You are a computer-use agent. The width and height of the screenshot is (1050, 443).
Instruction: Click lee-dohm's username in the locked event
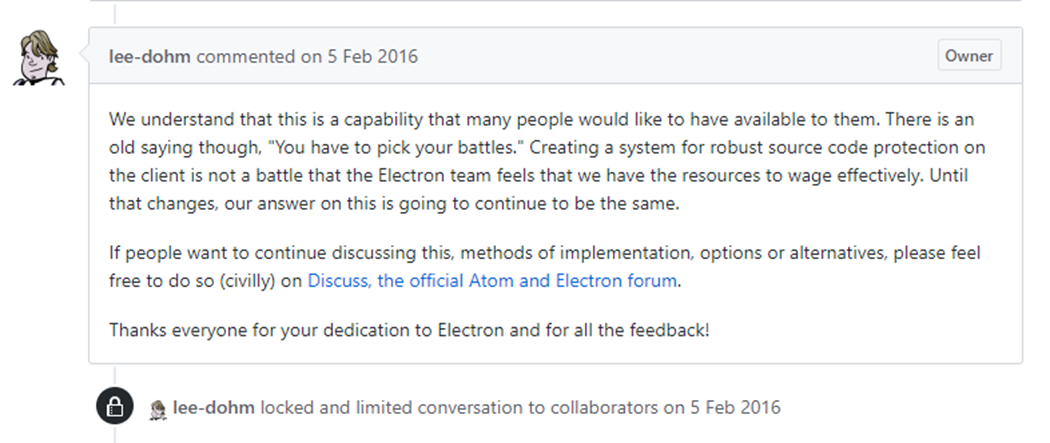[x=216, y=408]
